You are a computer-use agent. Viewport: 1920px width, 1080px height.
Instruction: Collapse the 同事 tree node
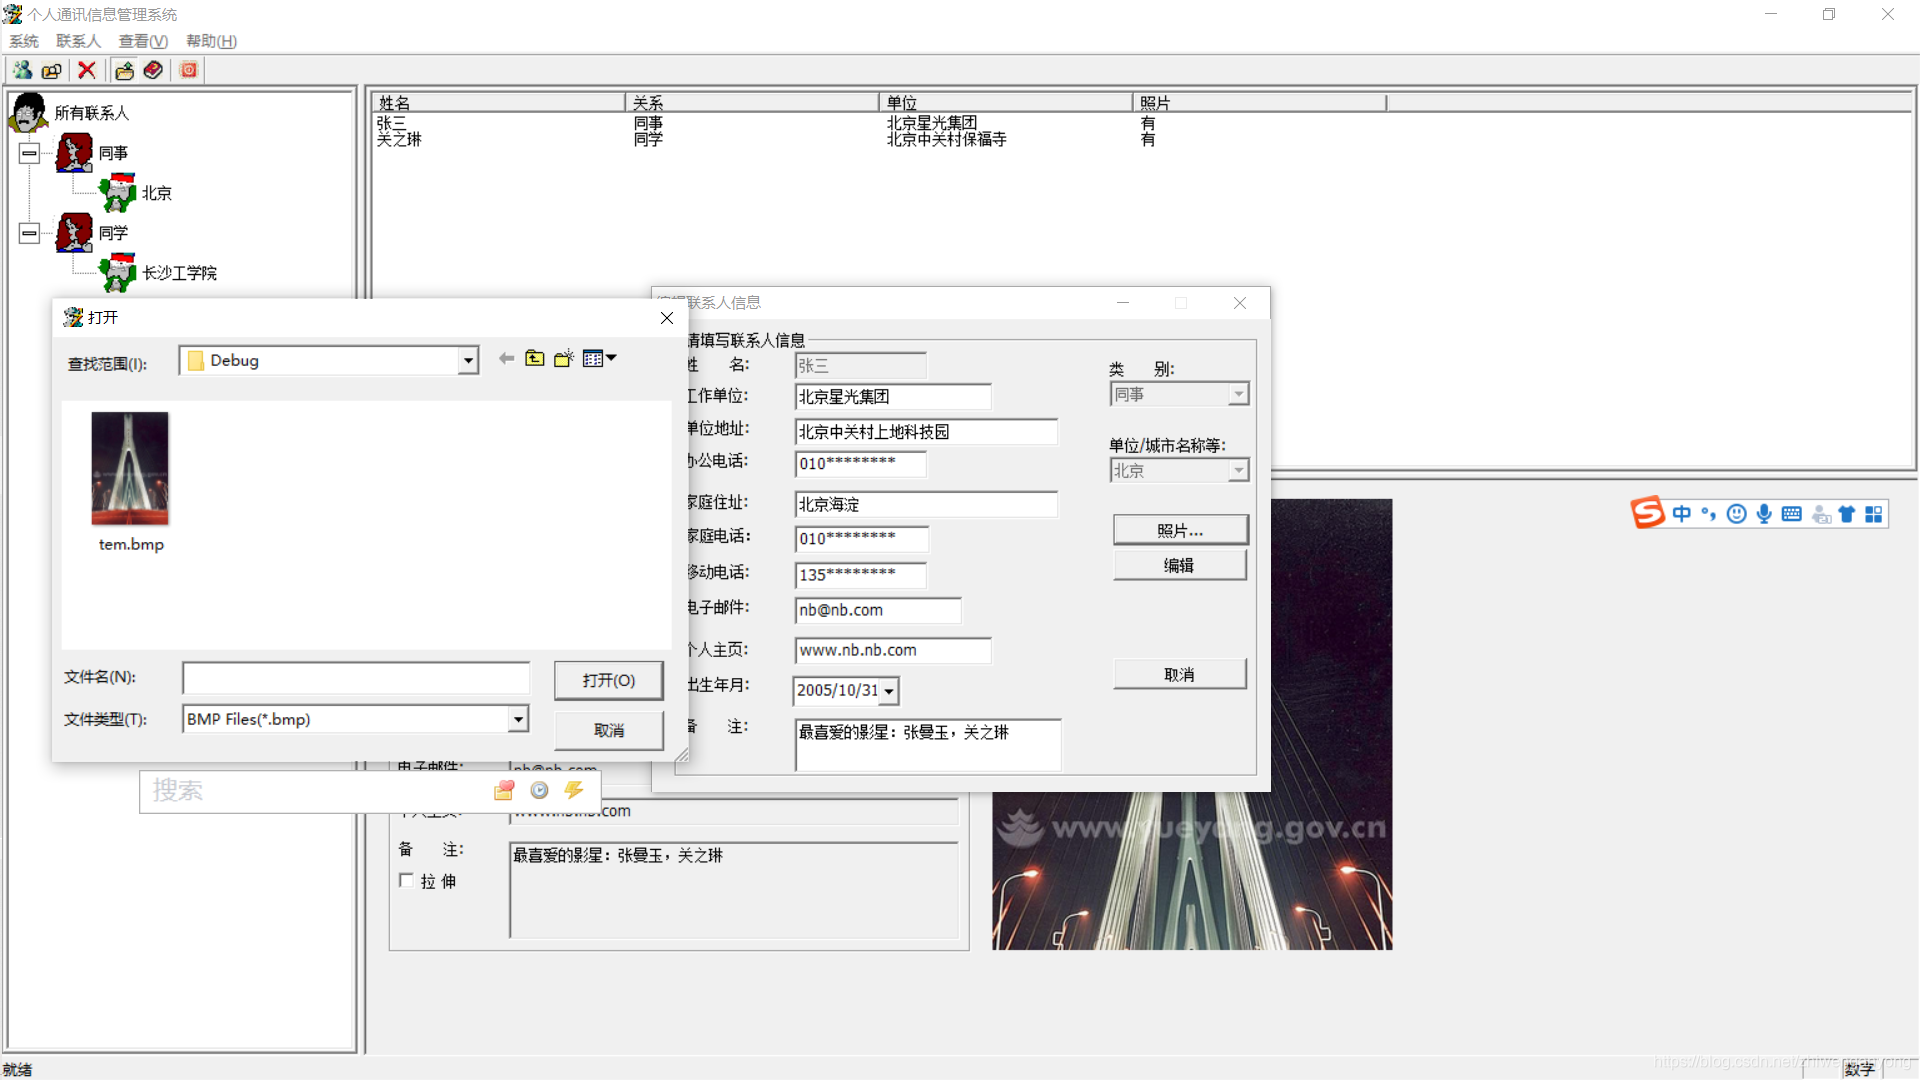[x=29, y=153]
